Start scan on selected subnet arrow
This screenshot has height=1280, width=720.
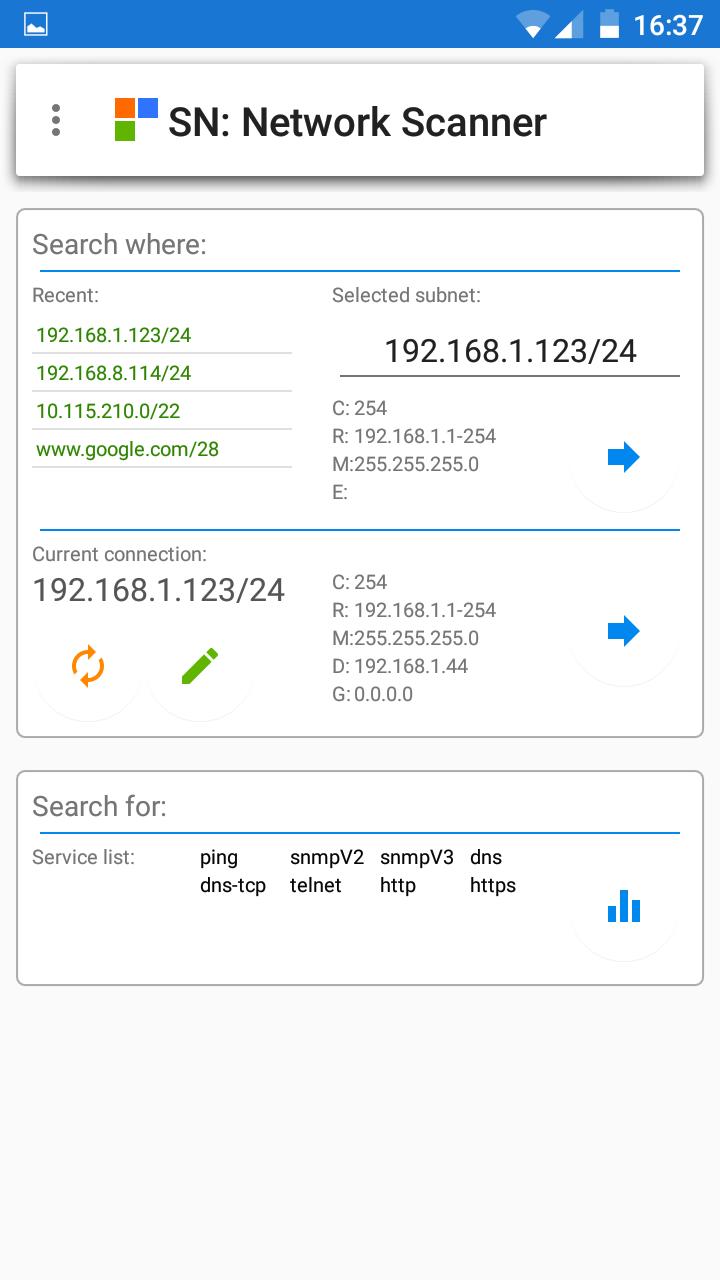pyautogui.click(x=624, y=459)
